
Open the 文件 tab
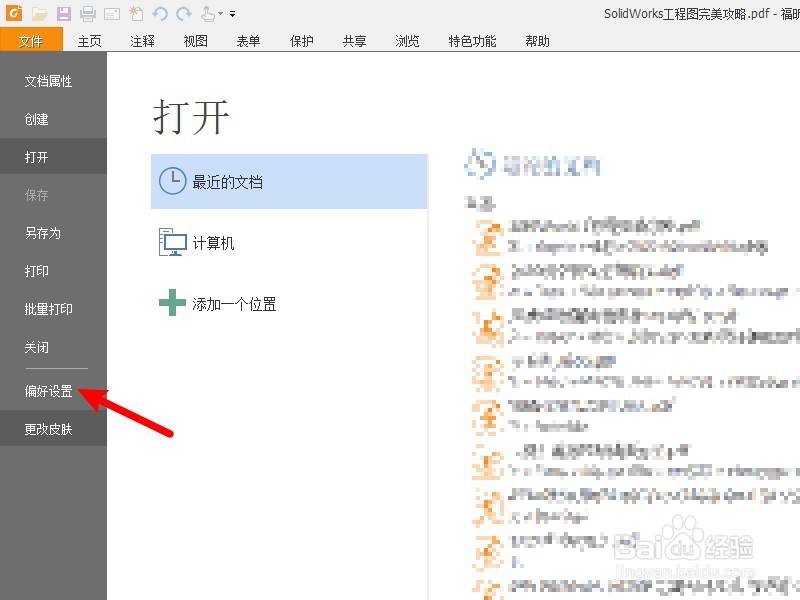pos(31,40)
